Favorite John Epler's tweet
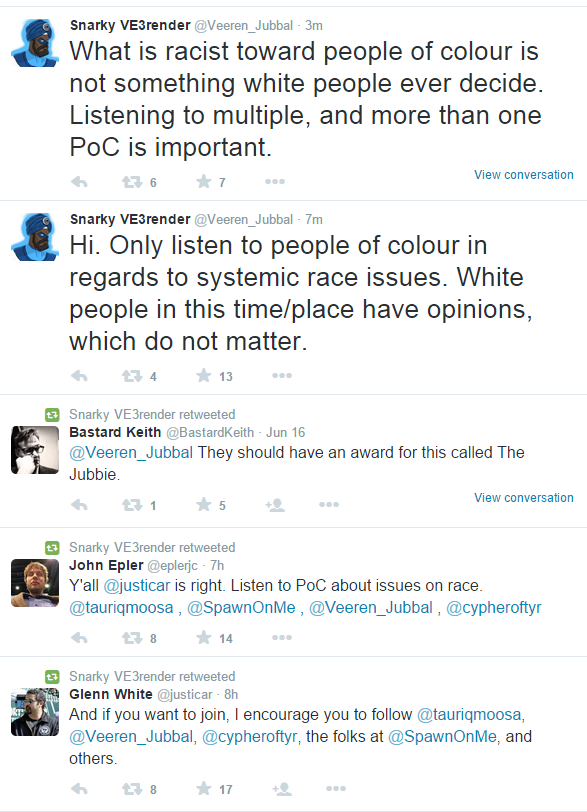The width and height of the screenshot is (587, 812). 204,637
